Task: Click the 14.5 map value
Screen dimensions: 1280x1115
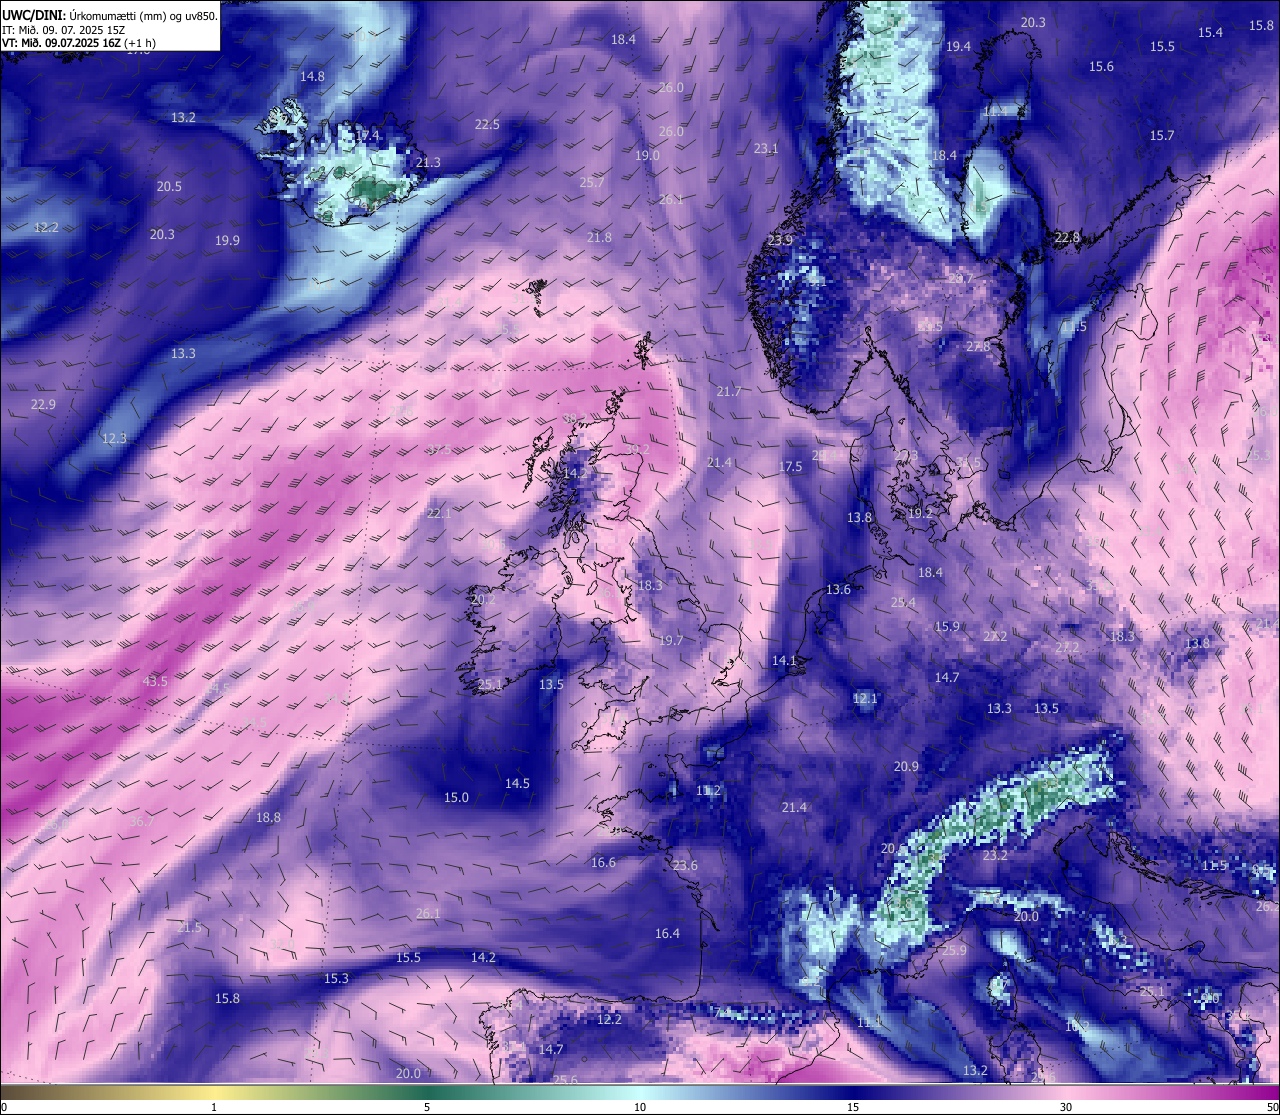Action: (x=517, y=783)
